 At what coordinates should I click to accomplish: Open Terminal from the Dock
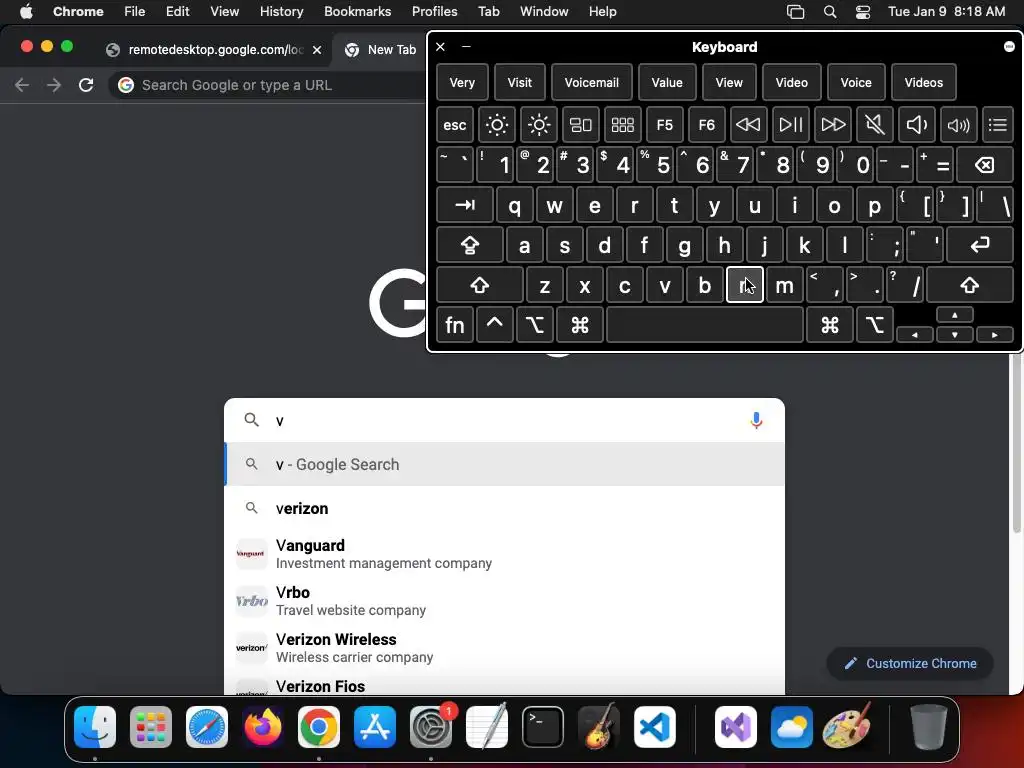point(543,727)
